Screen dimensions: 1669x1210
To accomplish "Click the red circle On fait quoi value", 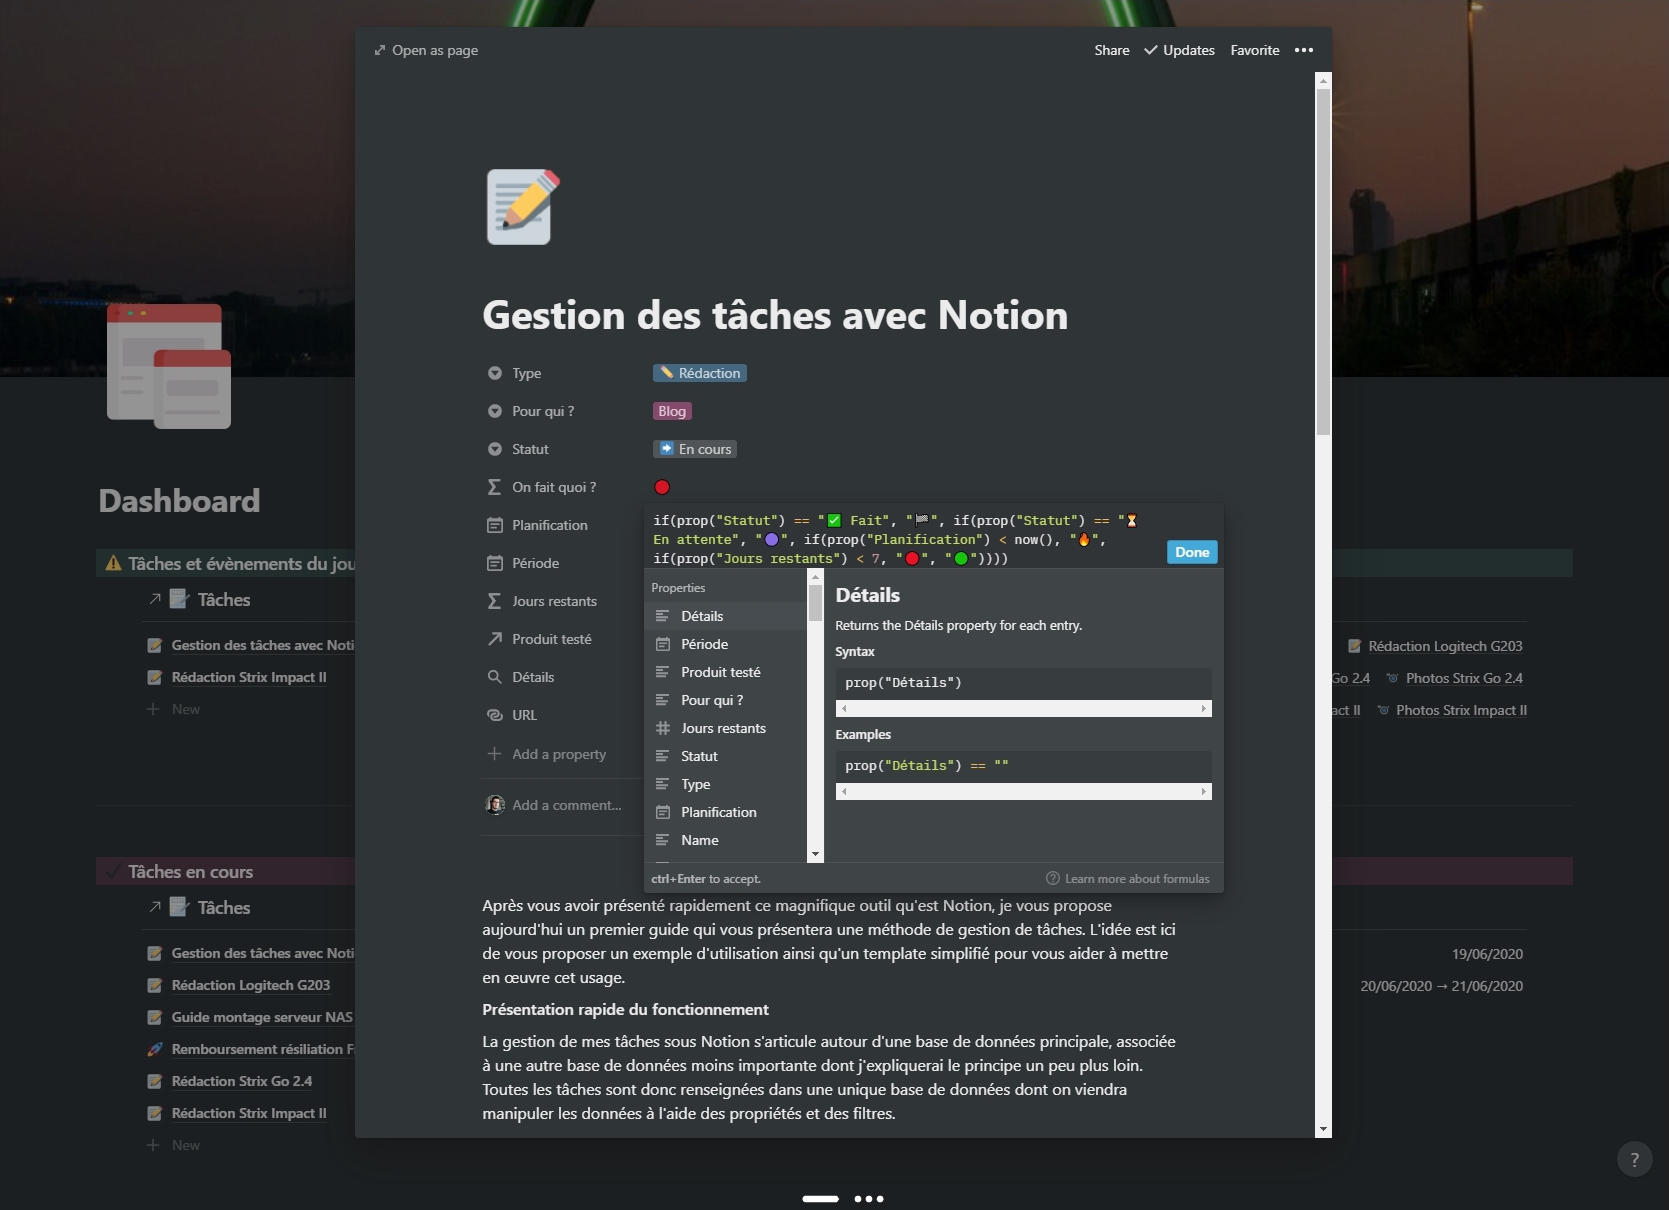I will coord(662,487).
